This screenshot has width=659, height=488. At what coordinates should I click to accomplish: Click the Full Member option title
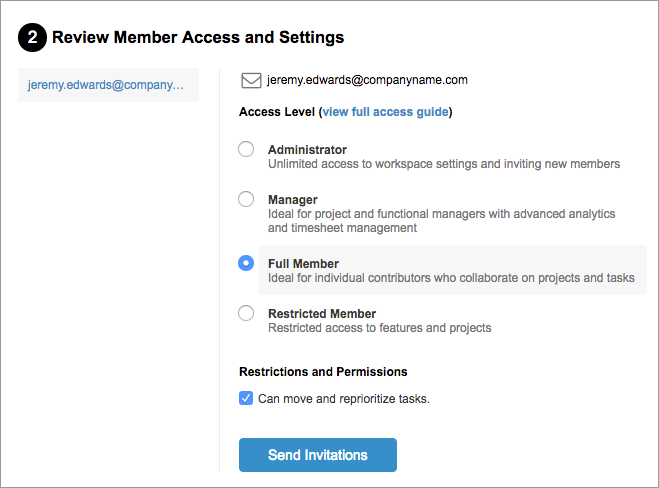click(303, 264)
